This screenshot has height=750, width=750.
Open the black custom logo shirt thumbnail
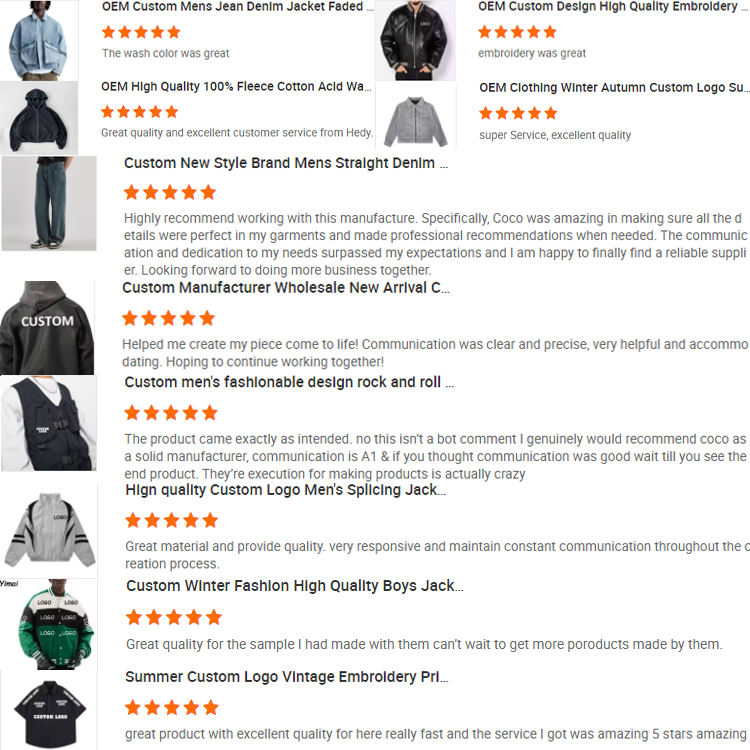tap(49, 710)
